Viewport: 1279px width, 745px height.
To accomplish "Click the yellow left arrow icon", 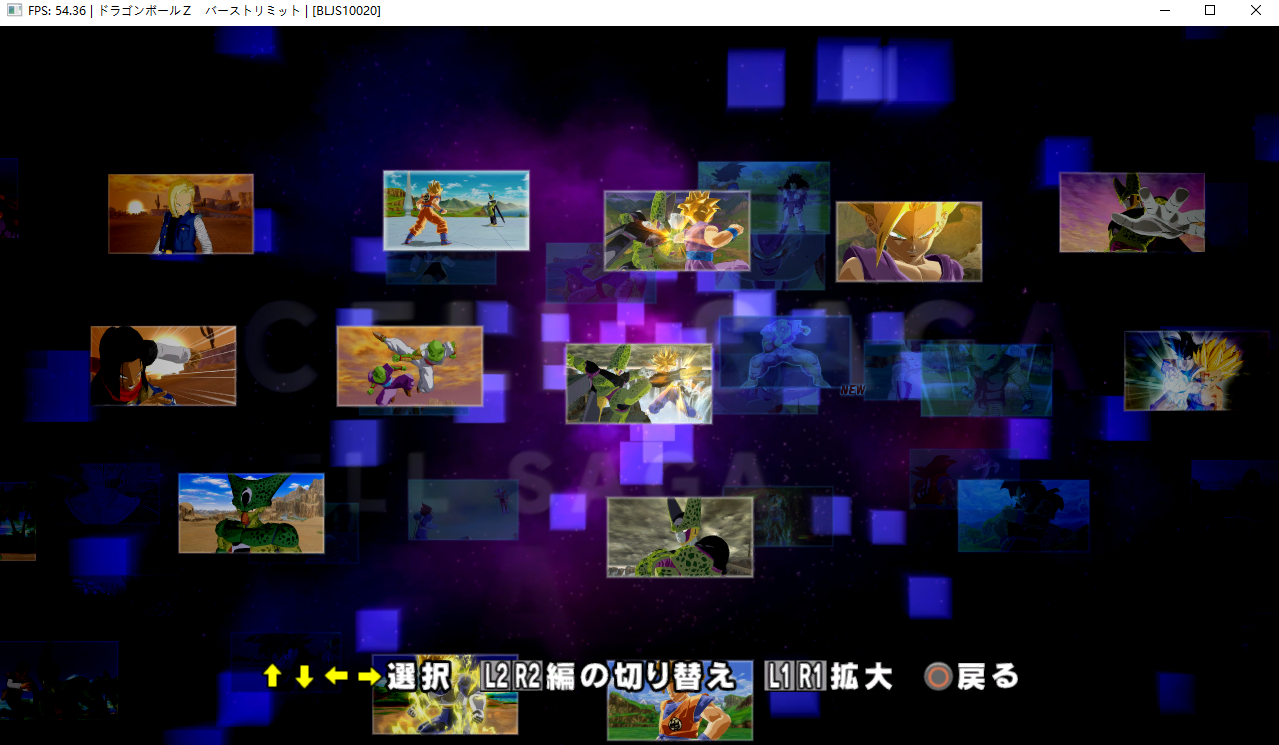I will [x=337, y=677].
